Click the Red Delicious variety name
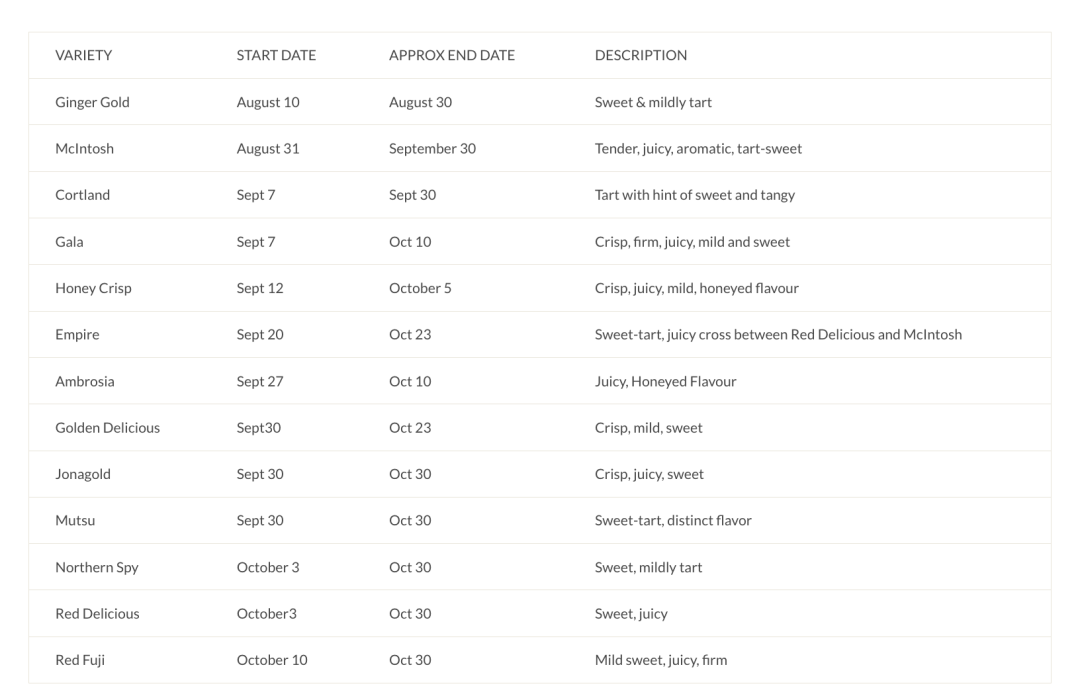The image size is (1080, 700). point(97,614)
